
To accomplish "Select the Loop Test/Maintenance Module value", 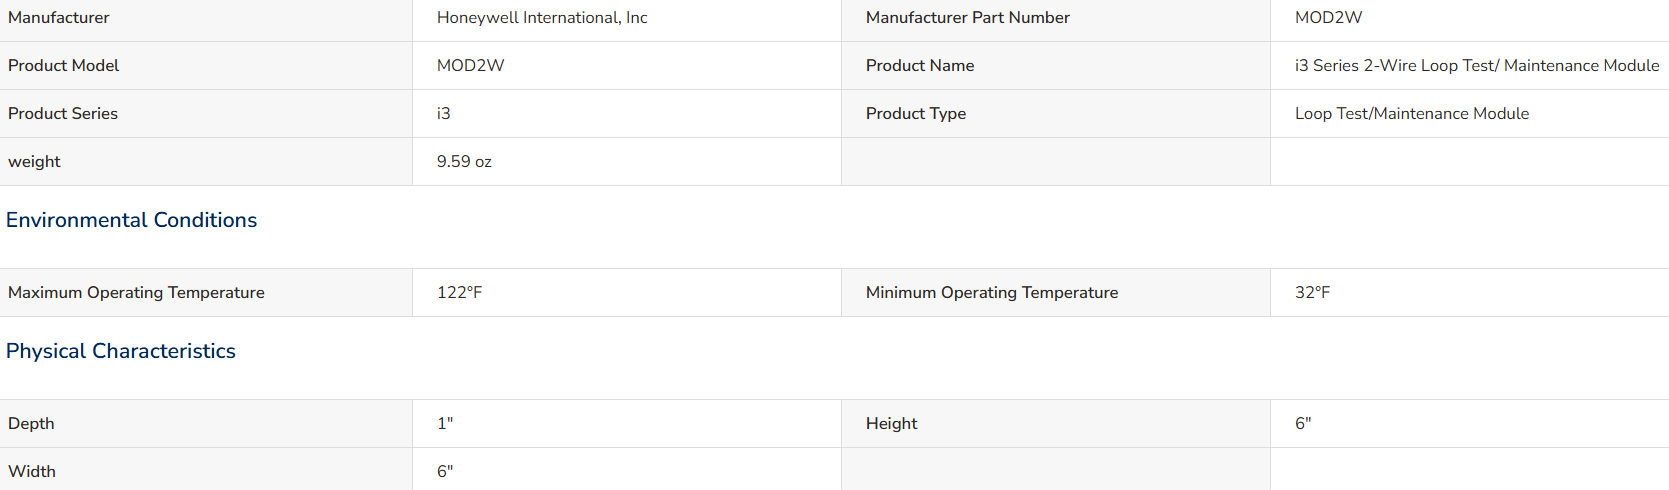I will click(1412, 114).
